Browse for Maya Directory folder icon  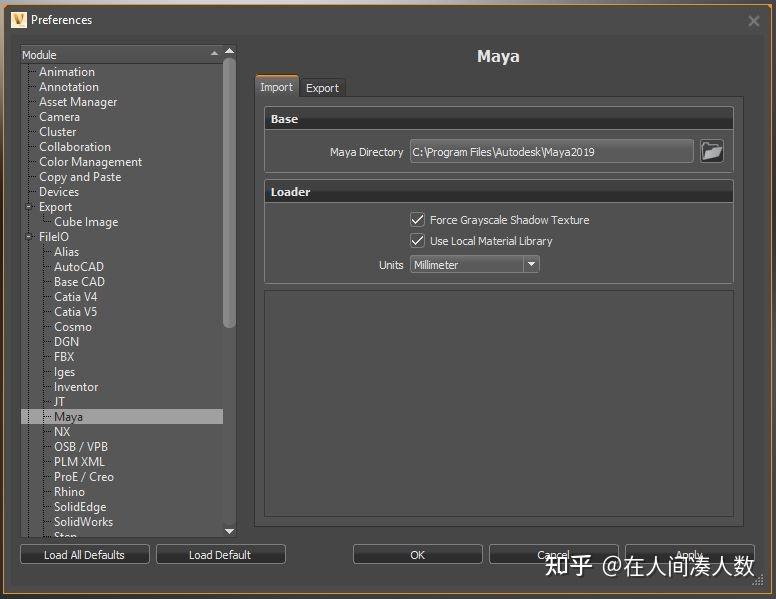712,151
